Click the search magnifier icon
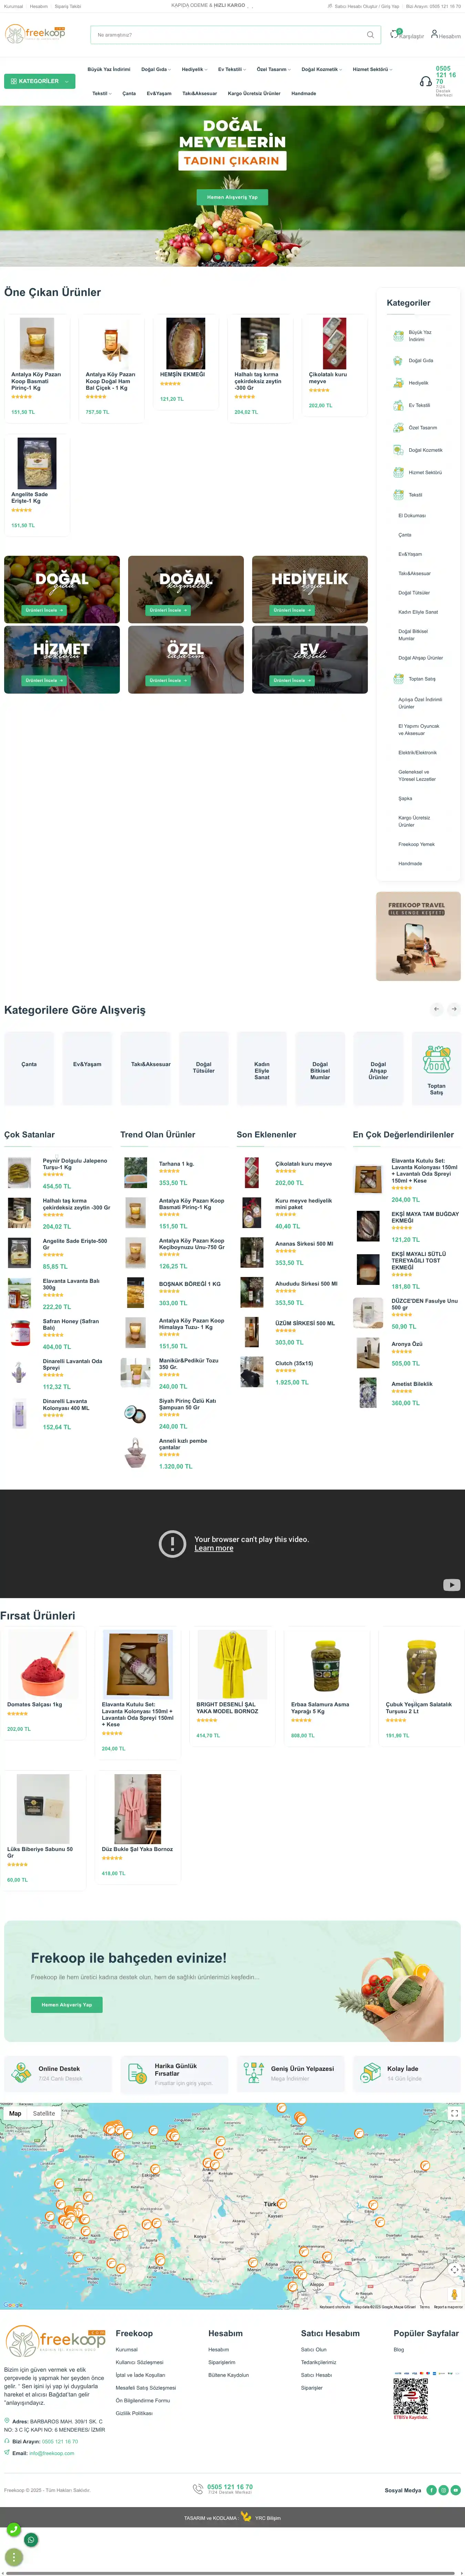Screen dimensions: 465x2576 (x=370, y=35)
